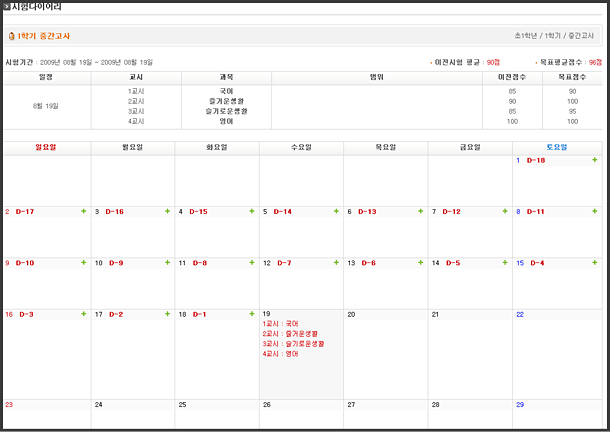Select the 2교시 : 즐거운생활 calendar entry
The image size is (610, 432).
[x=288, y=334]
